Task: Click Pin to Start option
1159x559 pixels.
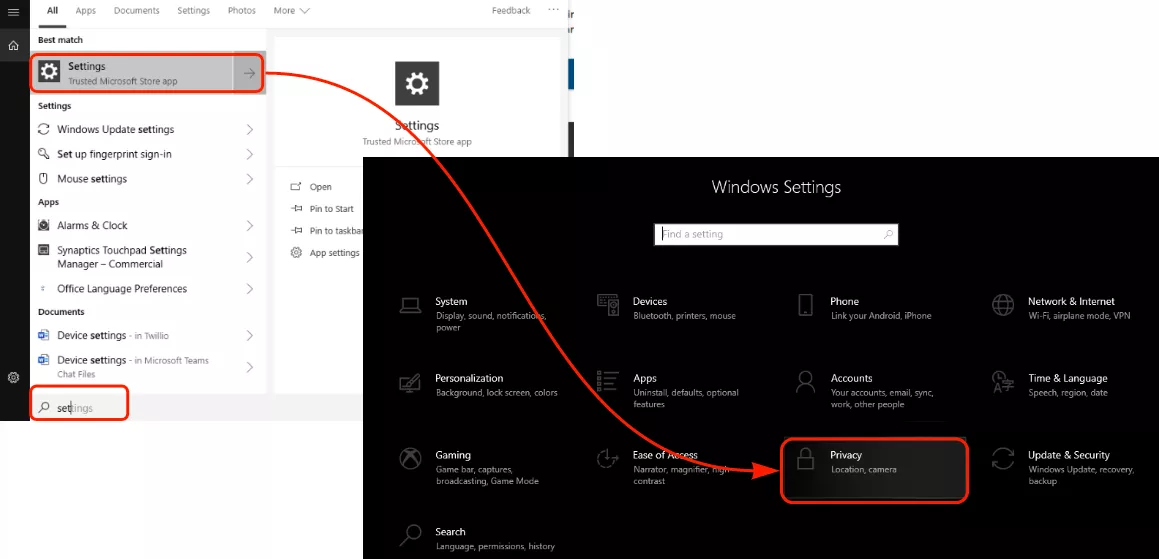Action: [x=331, y=209]
